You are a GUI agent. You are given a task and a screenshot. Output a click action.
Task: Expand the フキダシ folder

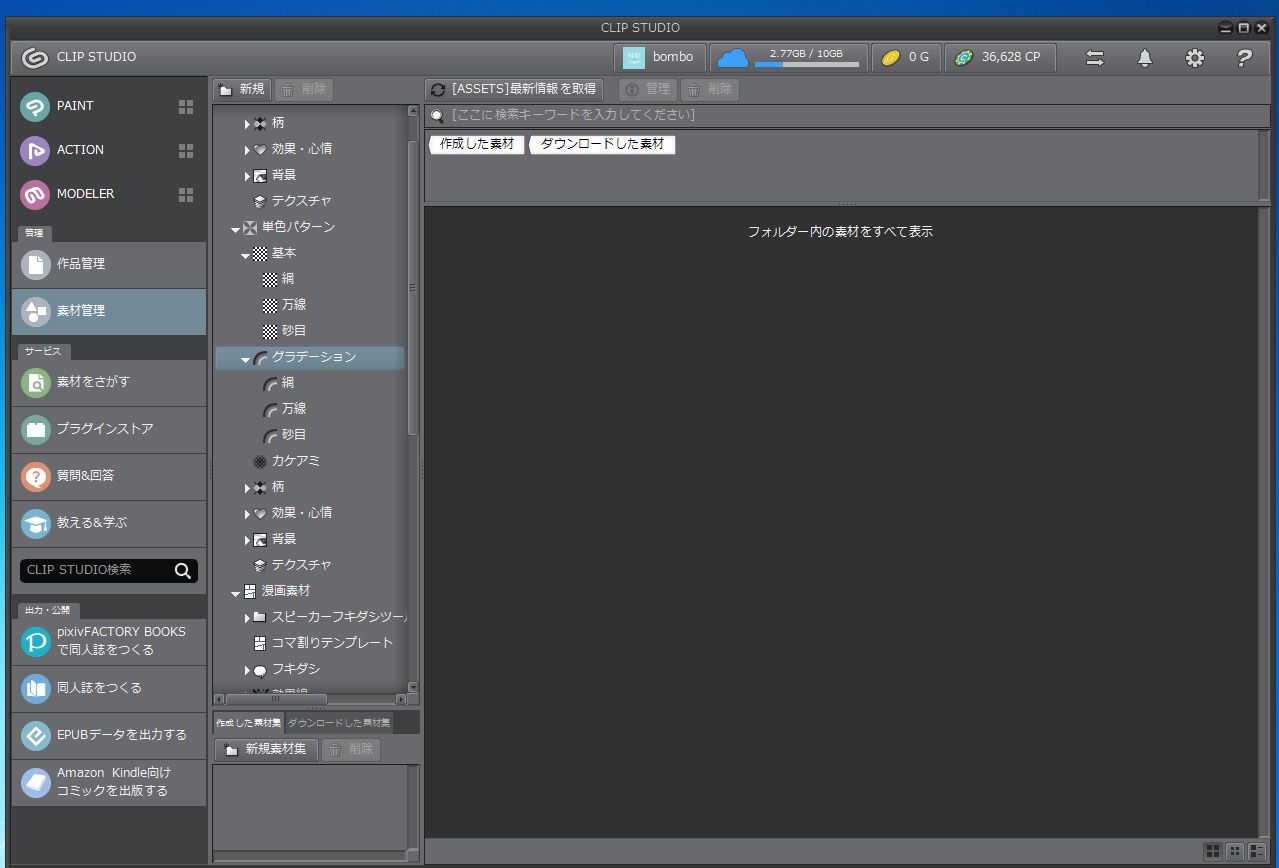click(x=248, y=669)
